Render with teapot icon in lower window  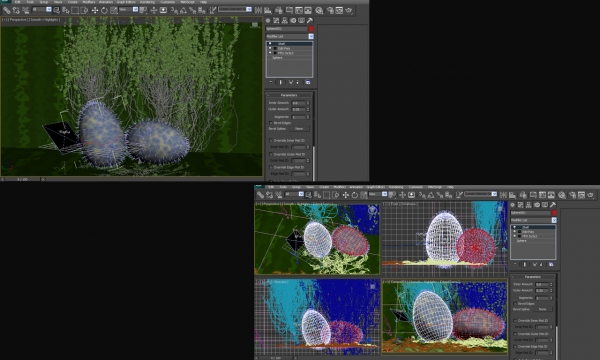coord(591,195)
